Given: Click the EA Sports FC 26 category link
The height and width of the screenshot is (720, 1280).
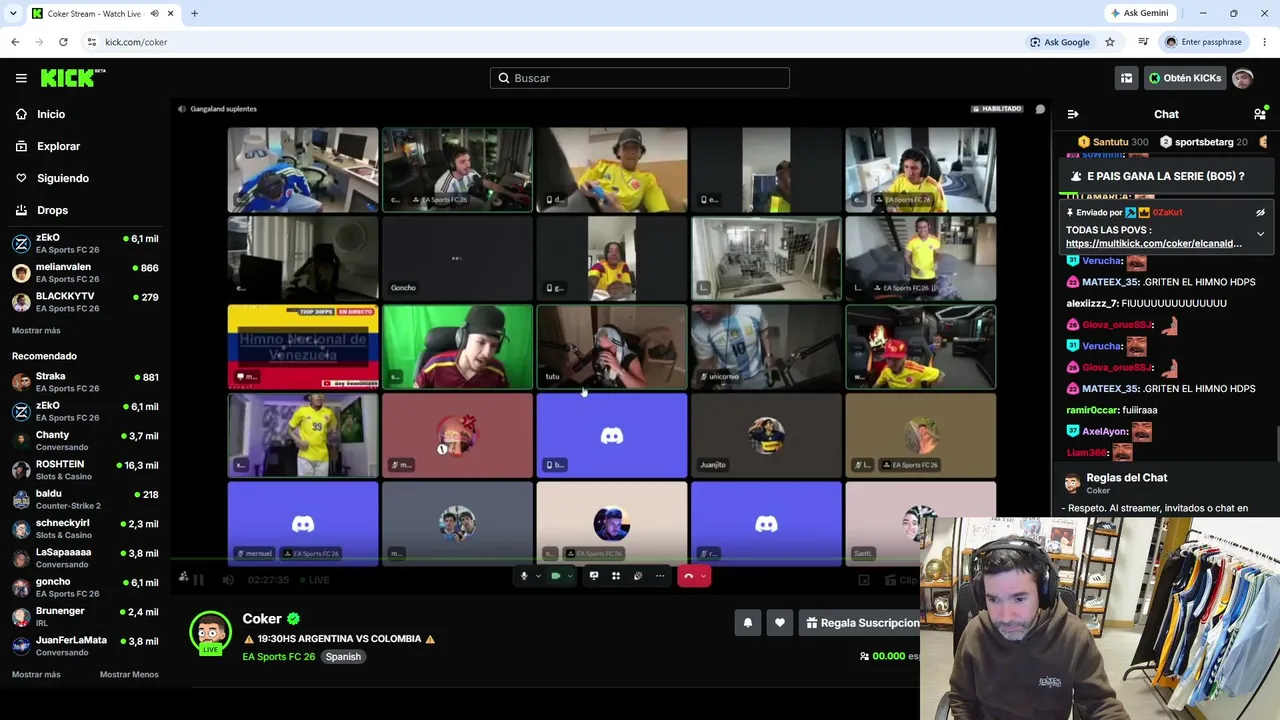Looking at the screenshot, I should pos(279,657).
